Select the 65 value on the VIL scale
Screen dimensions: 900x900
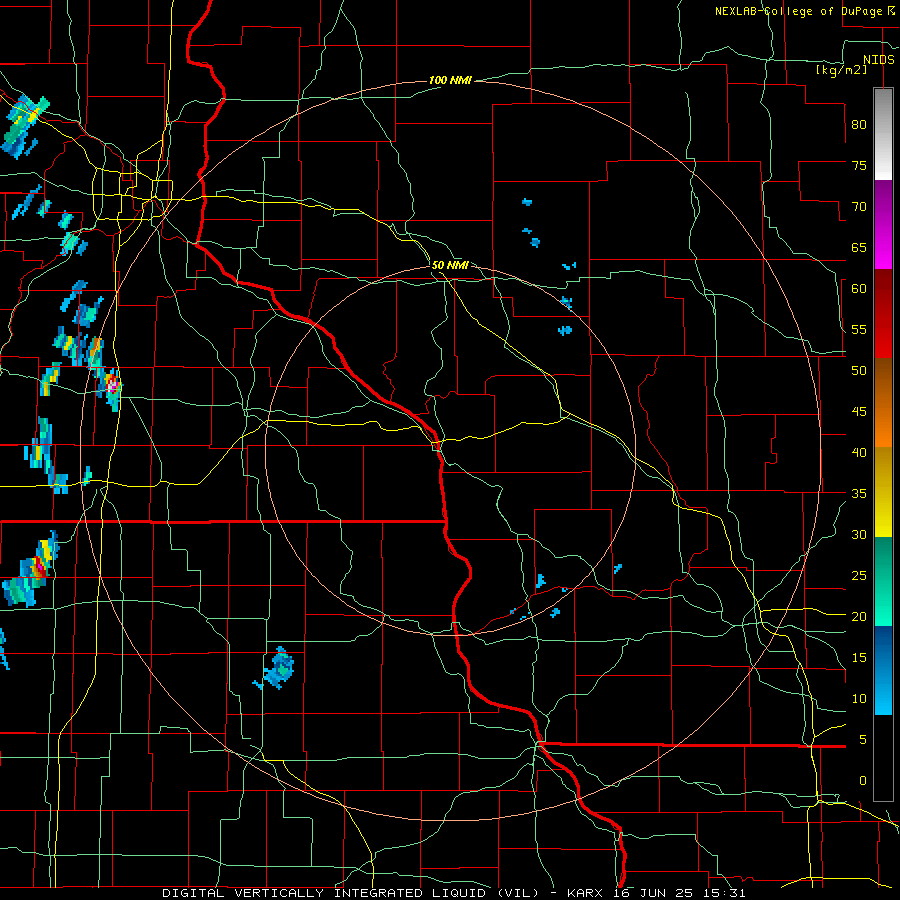pyautogui.click(x=859, y=247)
